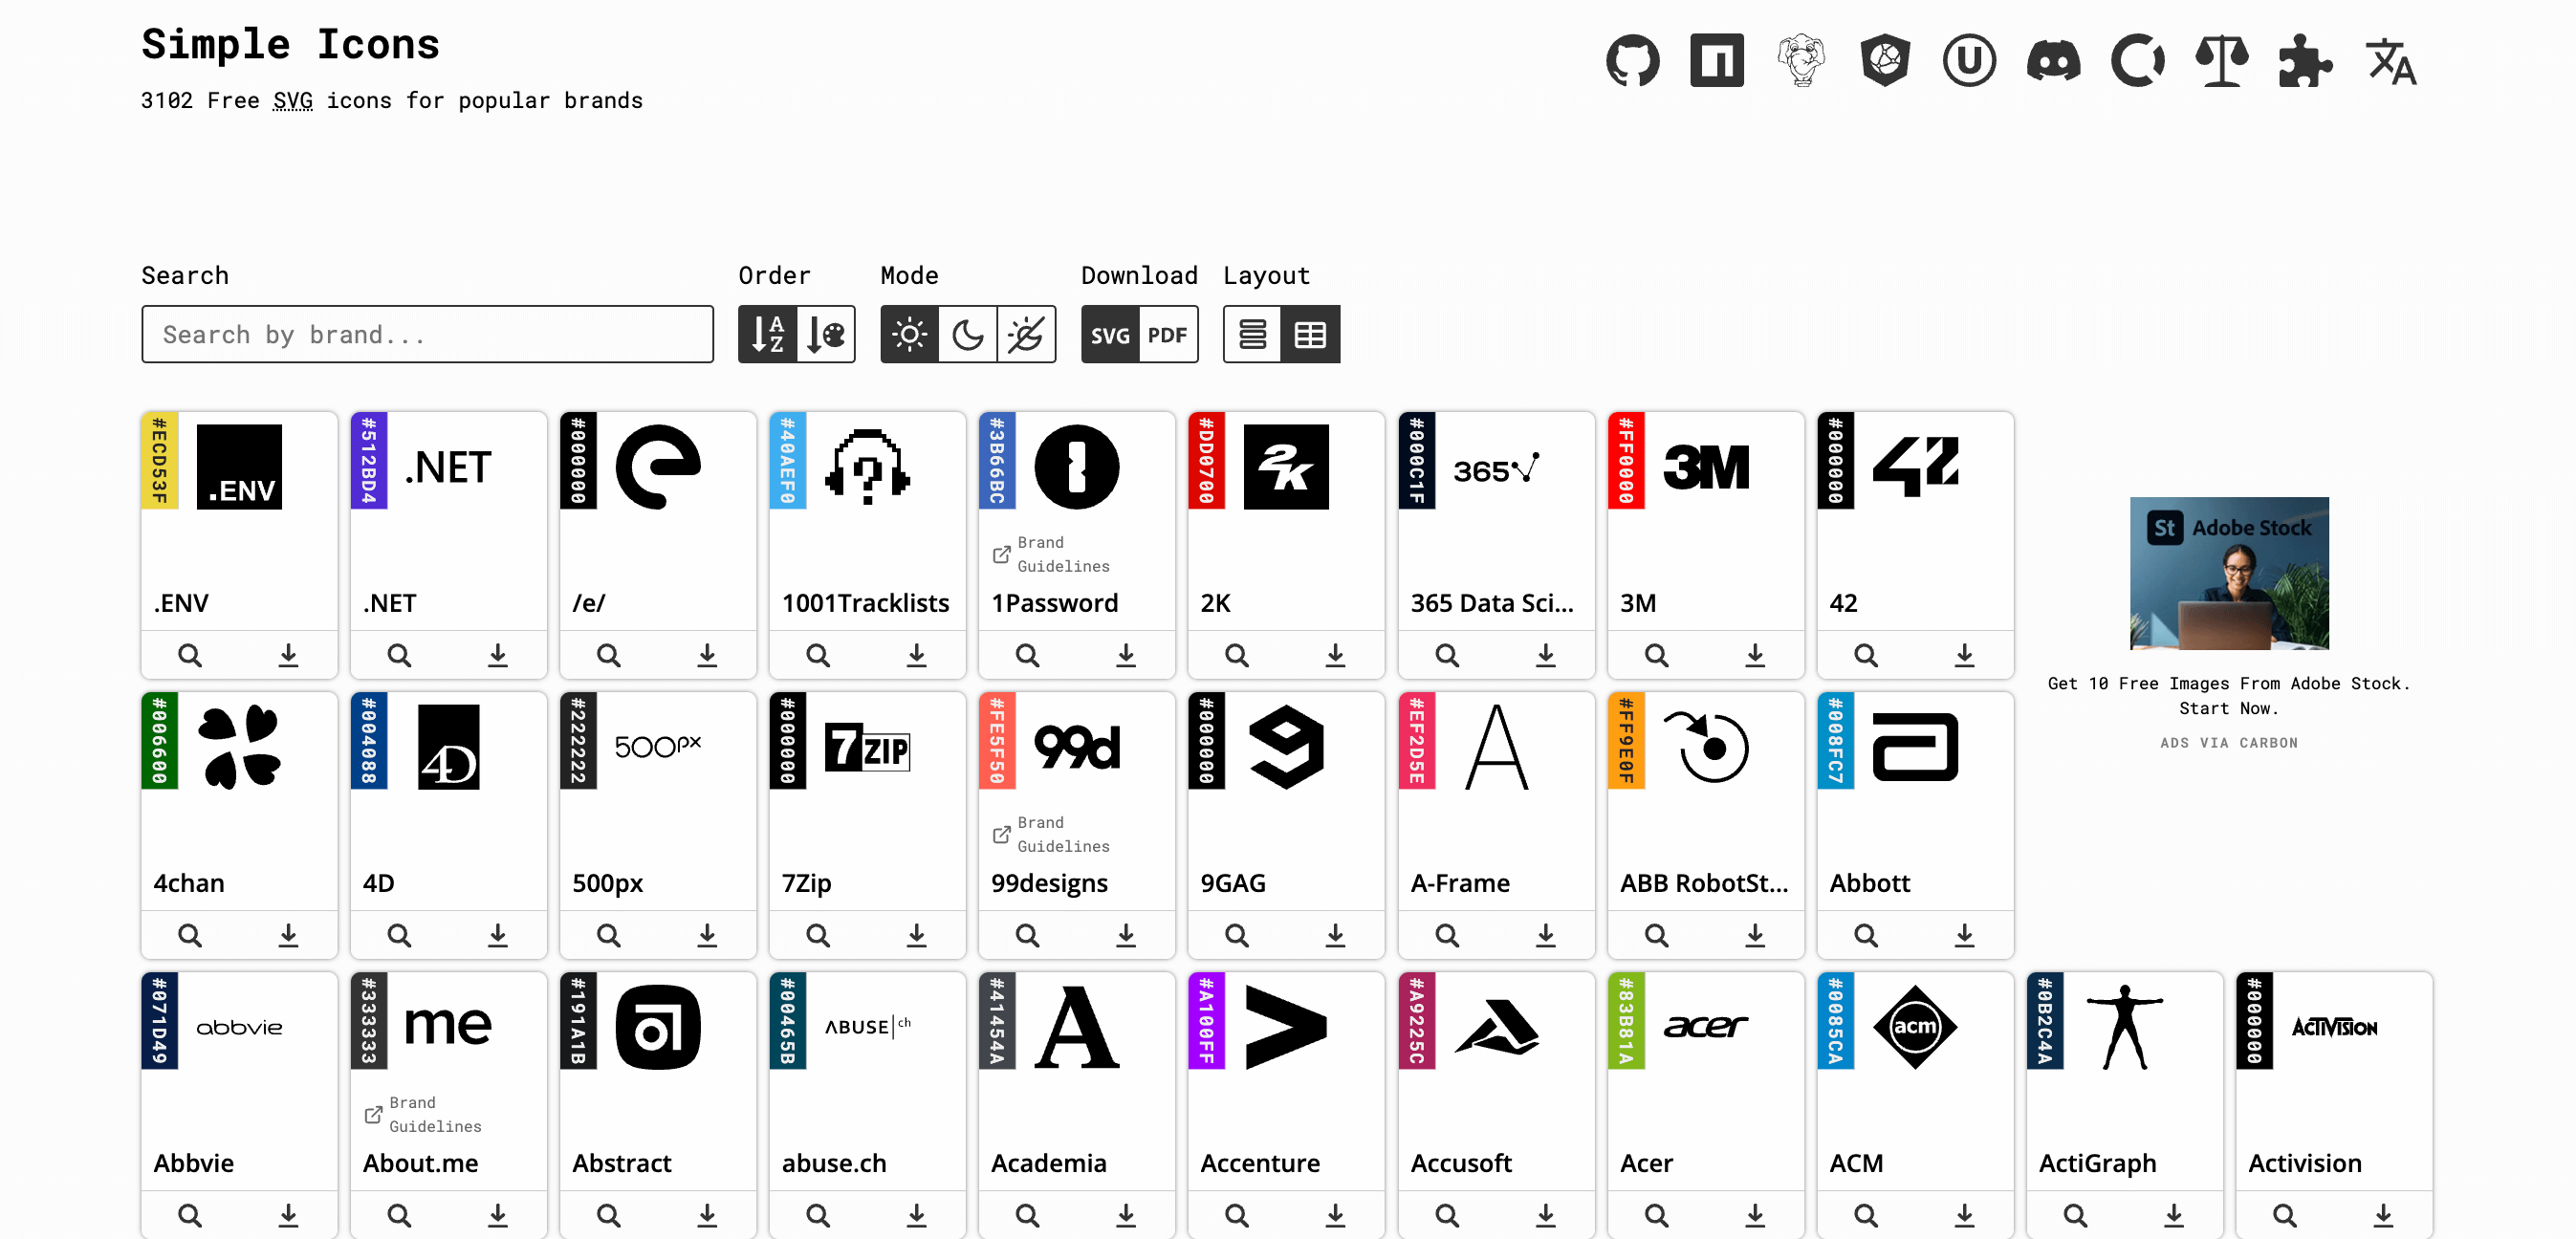The image size is (2576, 1239).
Task: Focus the Search by brand field
Action: 427,334
